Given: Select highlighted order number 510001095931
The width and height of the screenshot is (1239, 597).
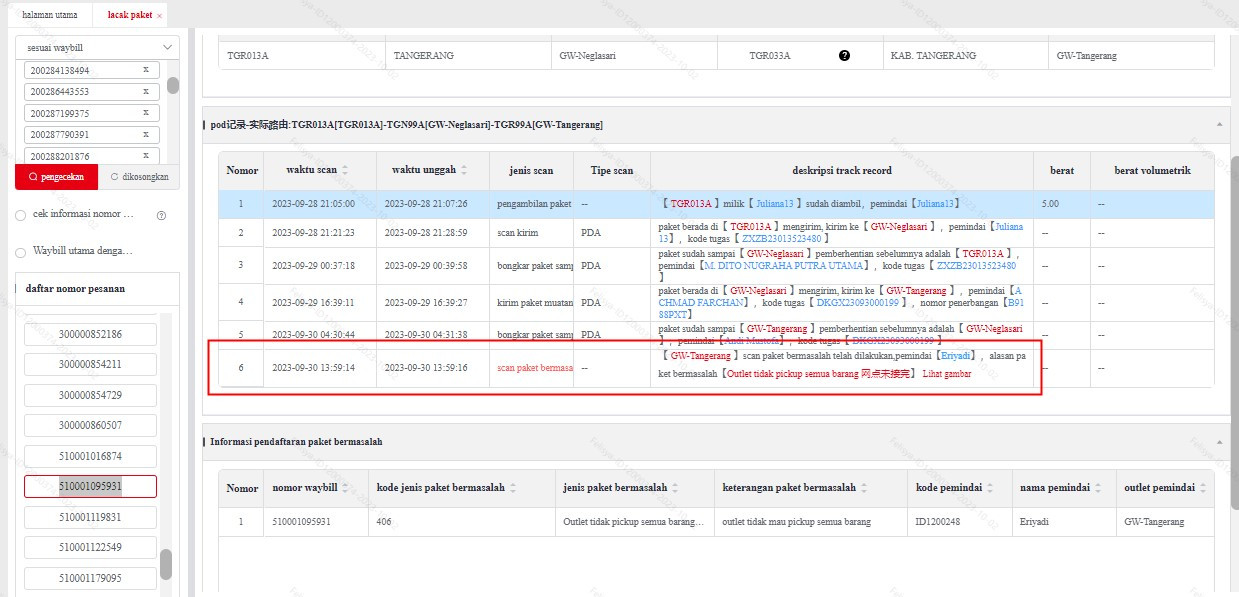Looking at the screenshot, I should (x=90, y=486).
